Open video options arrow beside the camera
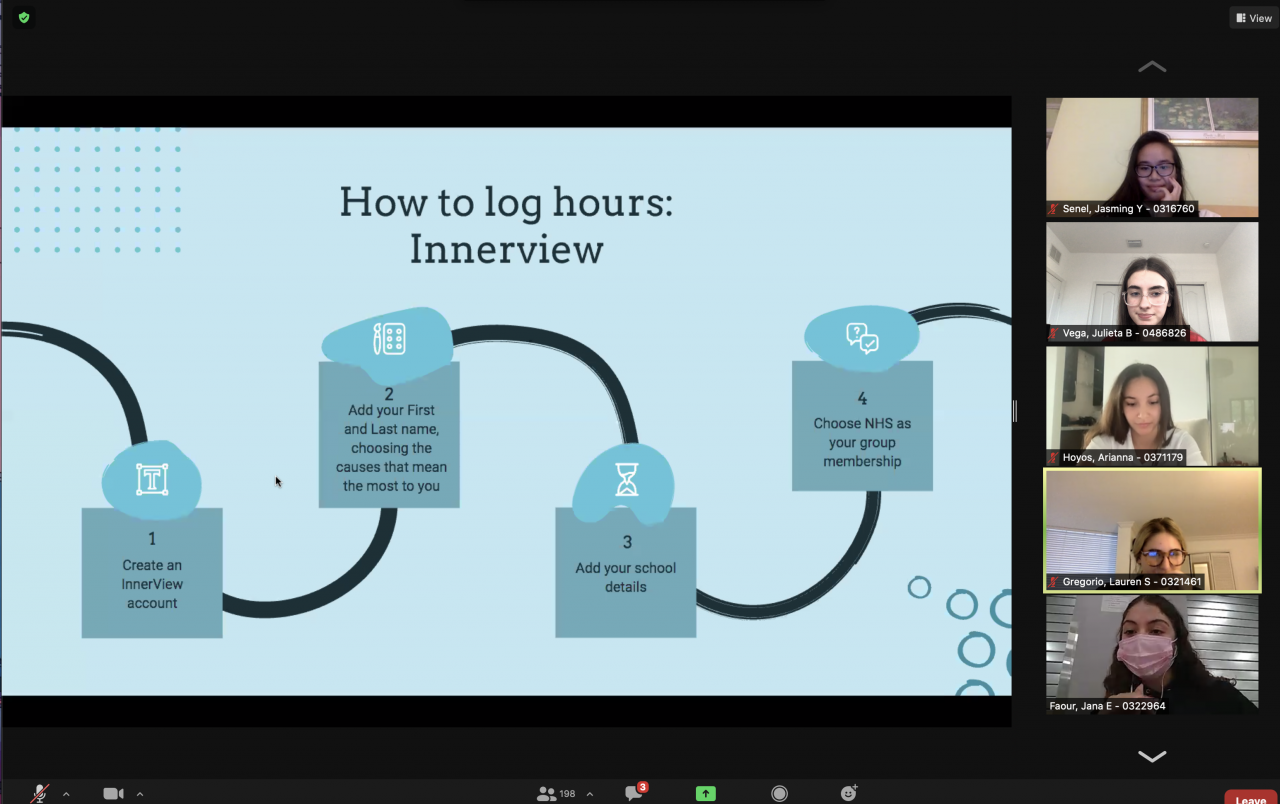Viewport: 1280px width, 804px height. pyautogui.click(x=139, y=794)
